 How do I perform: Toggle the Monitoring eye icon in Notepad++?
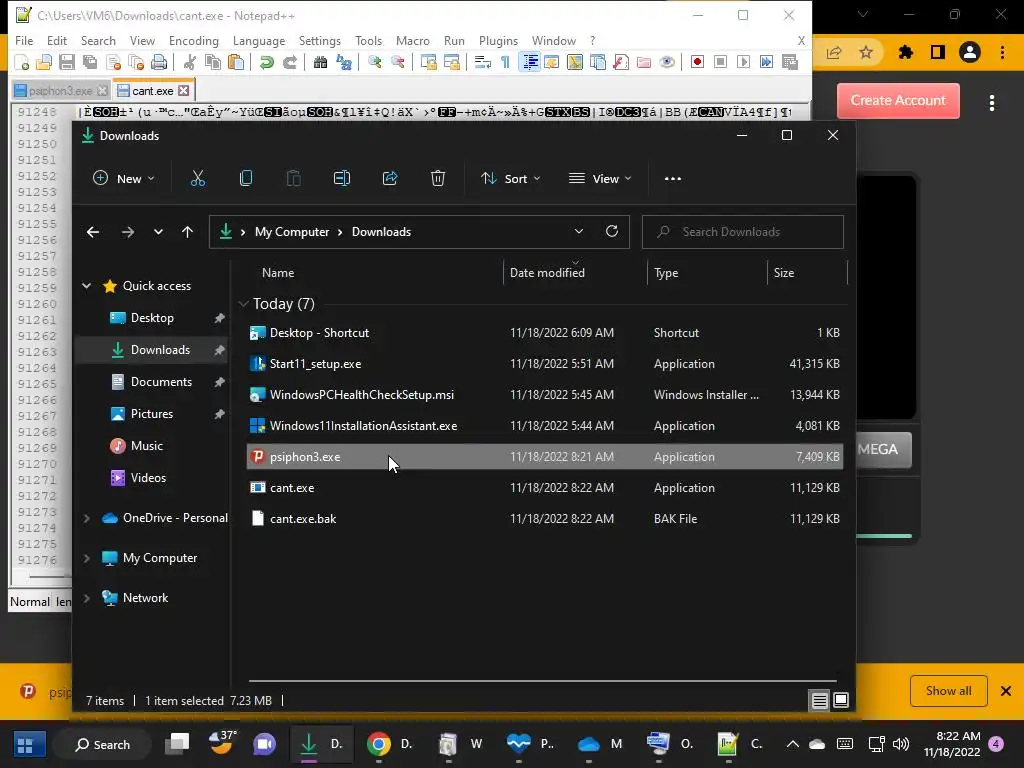pyautogui.click(x=667, y=62)
